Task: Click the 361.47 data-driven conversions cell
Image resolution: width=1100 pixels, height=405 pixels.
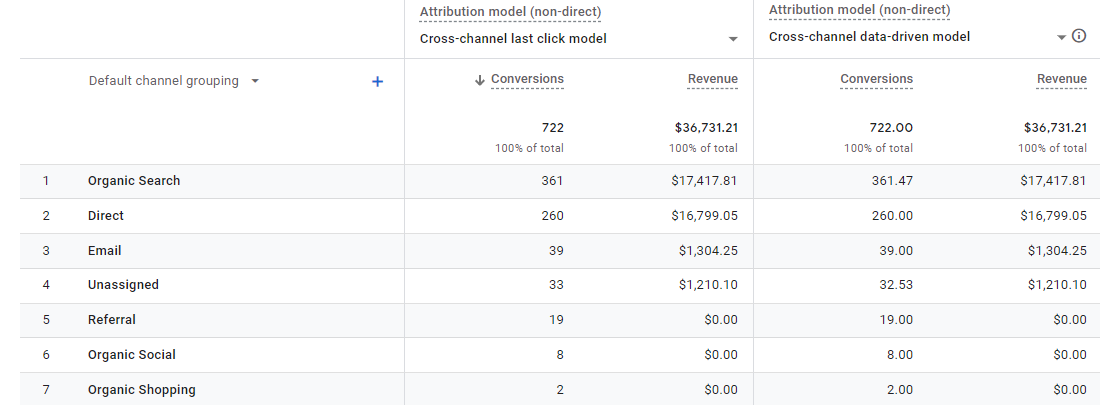Action: 890,181
